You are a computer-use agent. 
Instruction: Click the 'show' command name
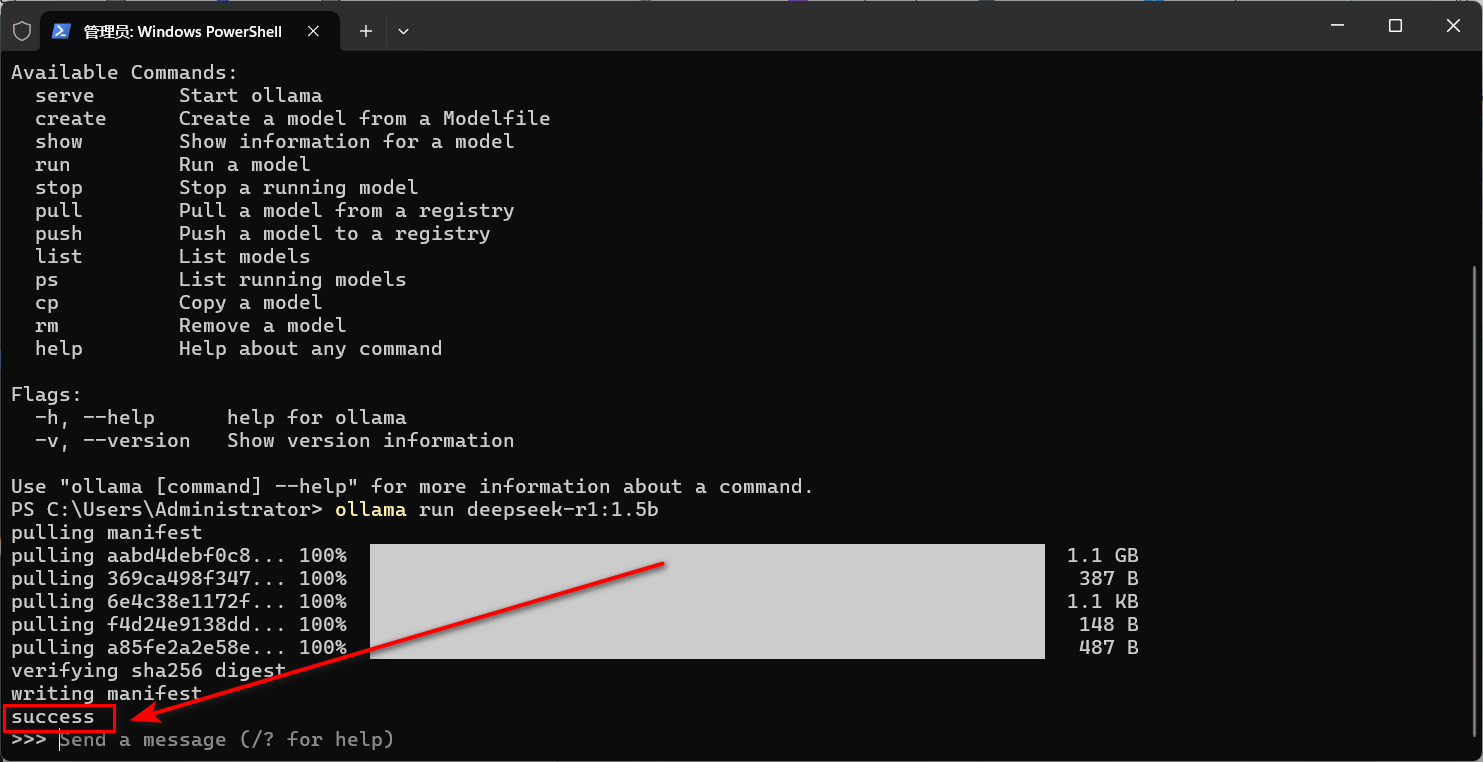(59, 142)
